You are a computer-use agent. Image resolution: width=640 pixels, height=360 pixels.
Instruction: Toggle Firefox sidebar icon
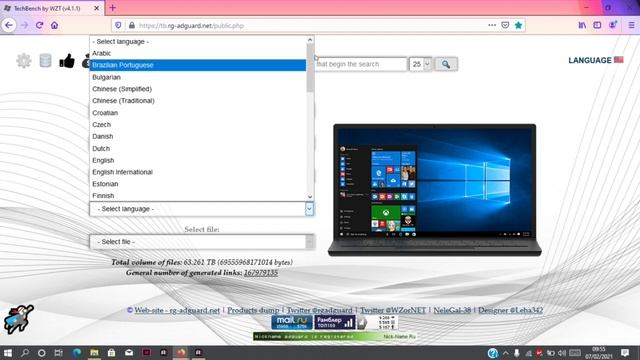pos(597,25)
